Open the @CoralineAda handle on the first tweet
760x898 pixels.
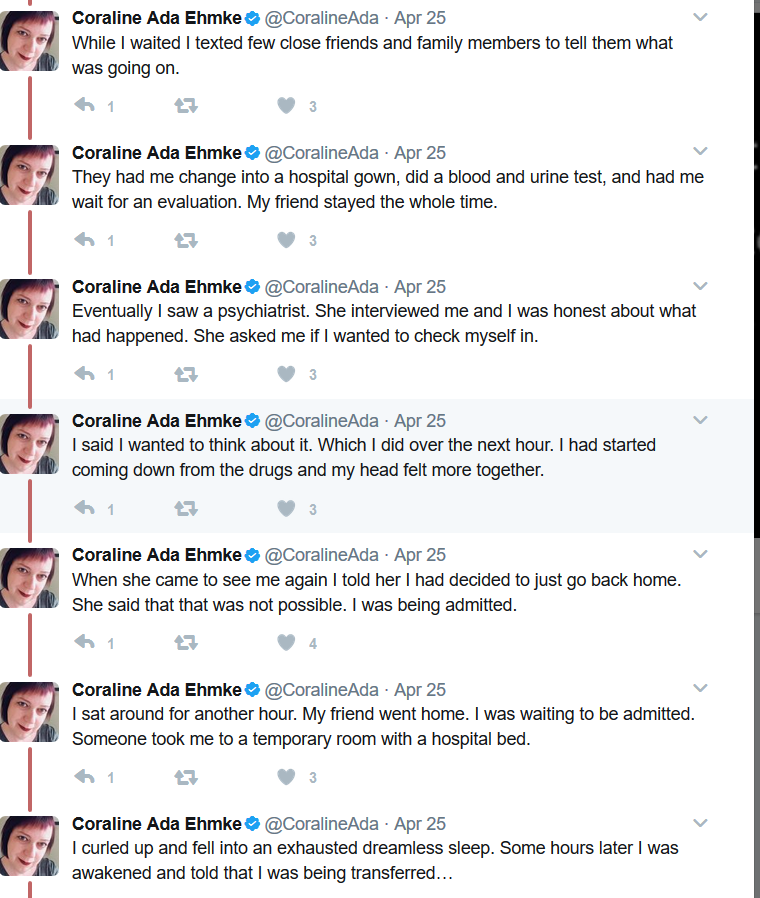(x=321, y=18)
